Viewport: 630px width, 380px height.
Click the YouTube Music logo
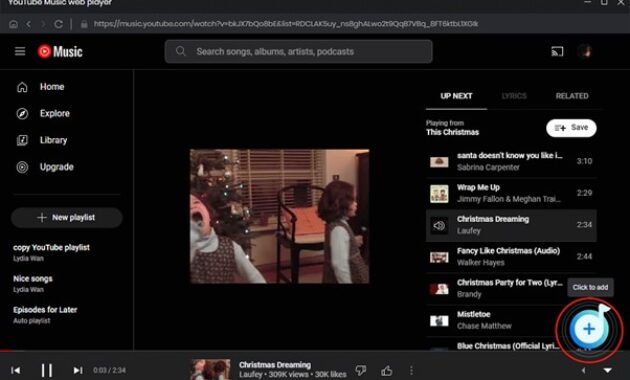(x=60, y=51)
